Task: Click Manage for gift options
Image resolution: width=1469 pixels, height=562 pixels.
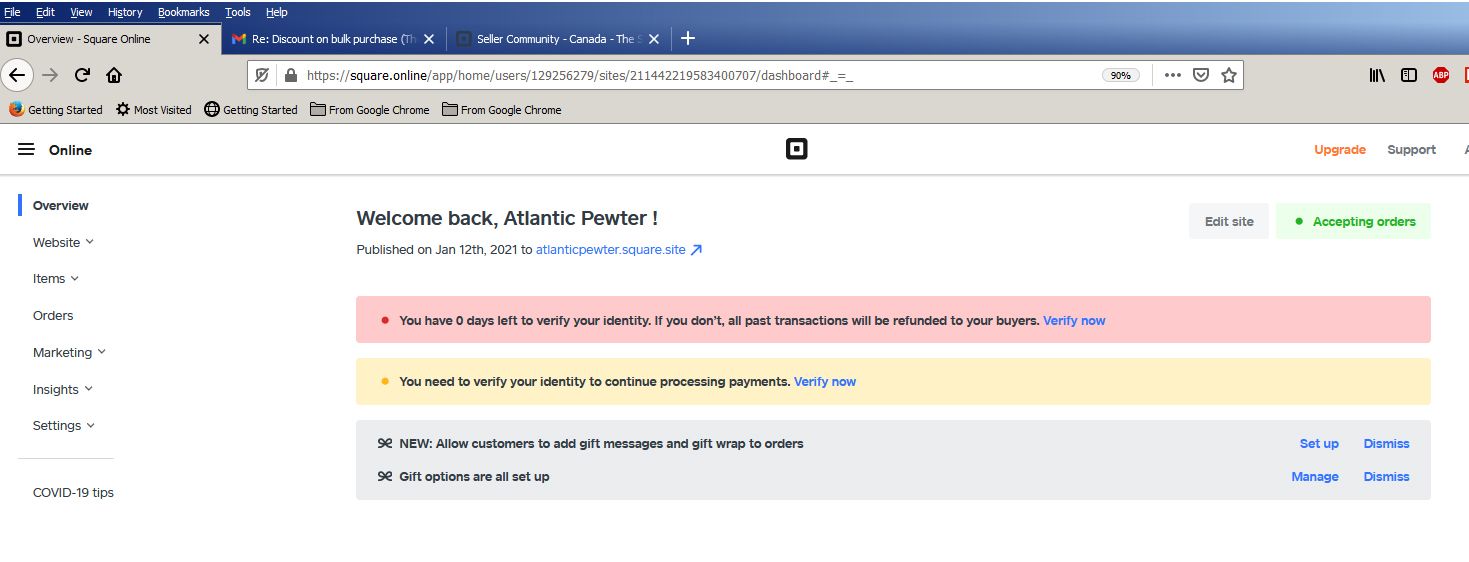Action: [x=1315, y=476]
